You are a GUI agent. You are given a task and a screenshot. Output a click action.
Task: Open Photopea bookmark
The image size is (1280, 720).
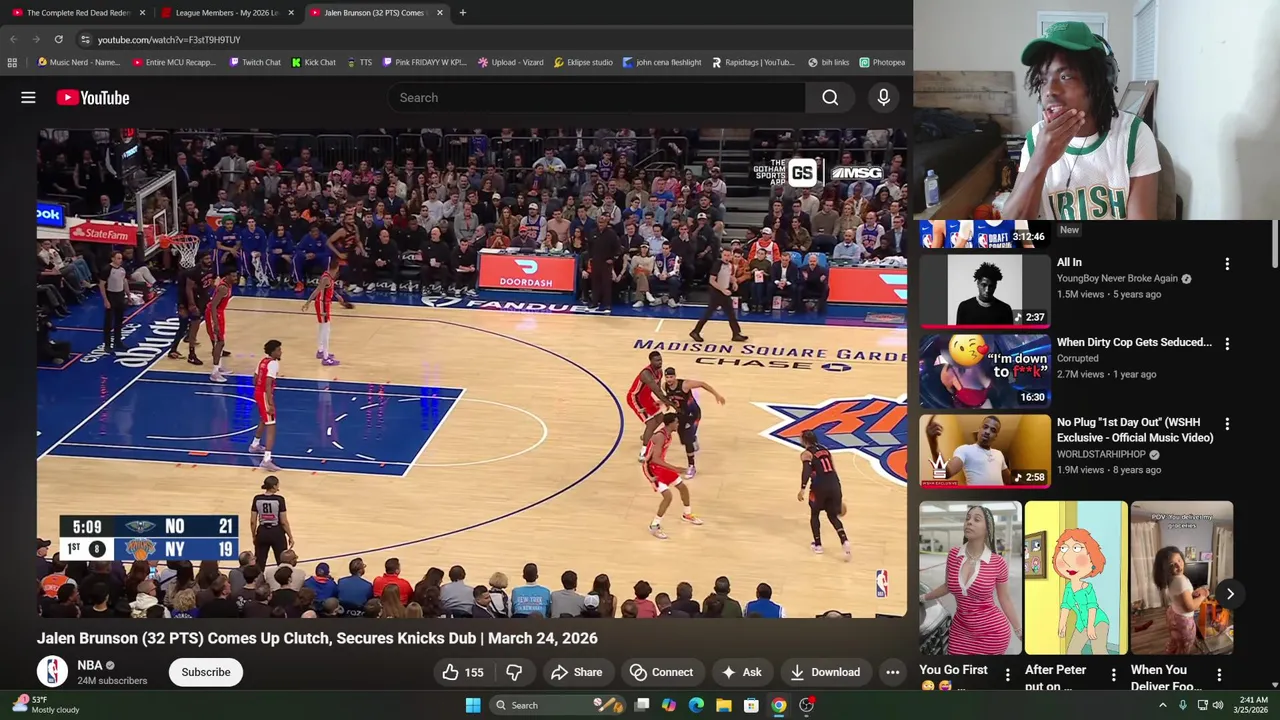click(x=882, y=62)
